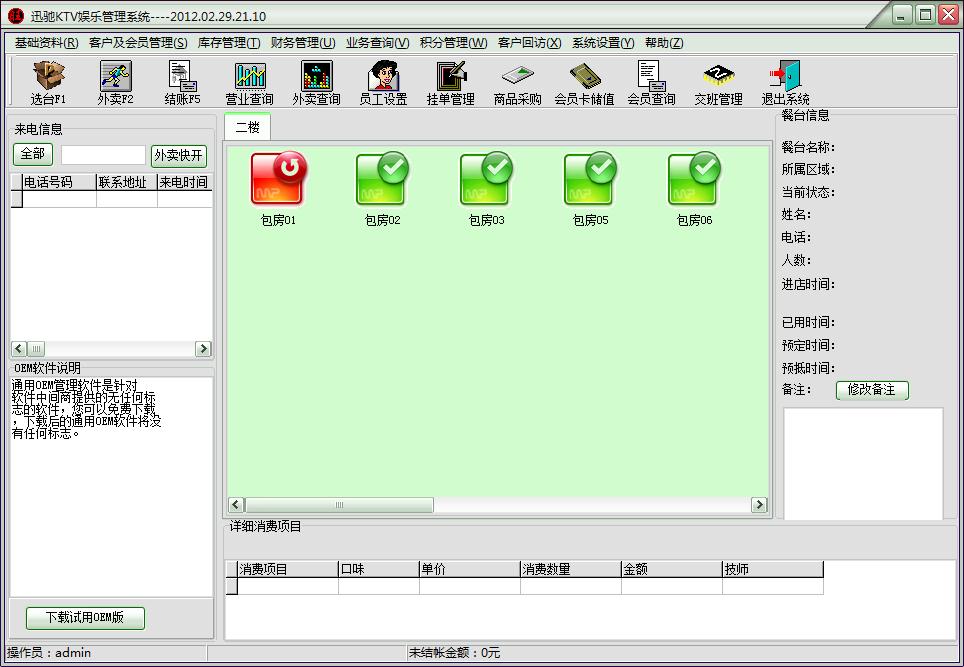Click the 外卖快开 quick takeaway button
The height and width of the screenshot is (667, 964).
(179, 156)
